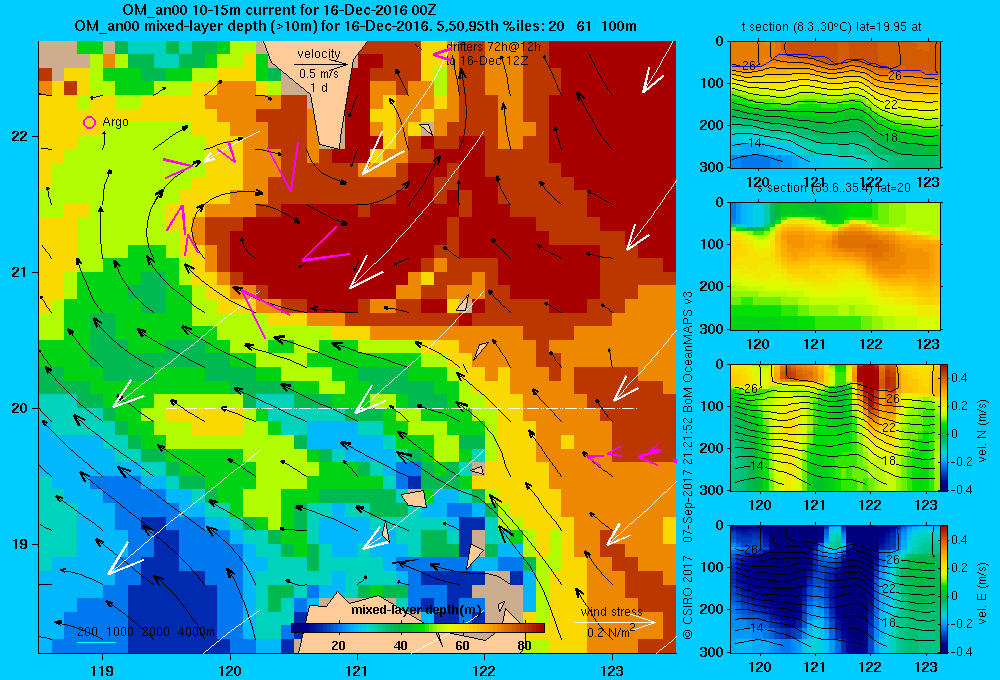
Task: Click longitude label '122' under main map
Action: click(484, 670)
